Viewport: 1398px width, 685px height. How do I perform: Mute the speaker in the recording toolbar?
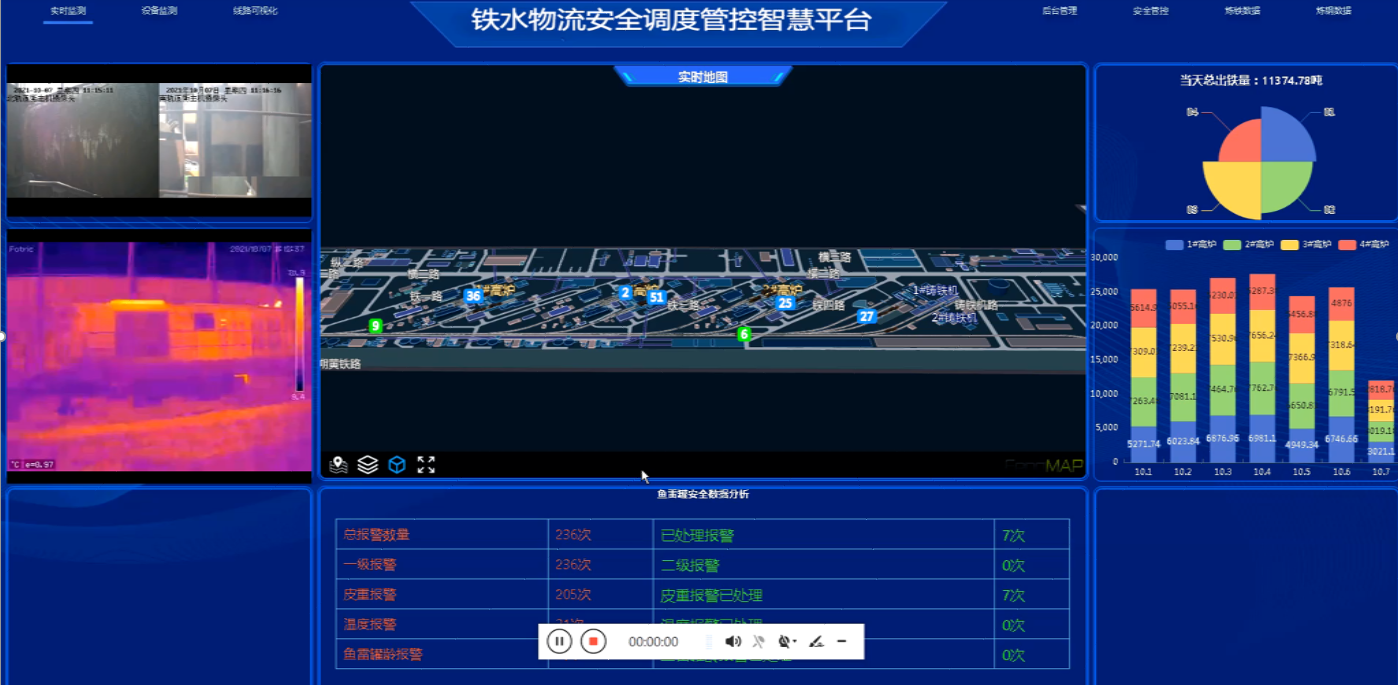[x=734, y=641]
